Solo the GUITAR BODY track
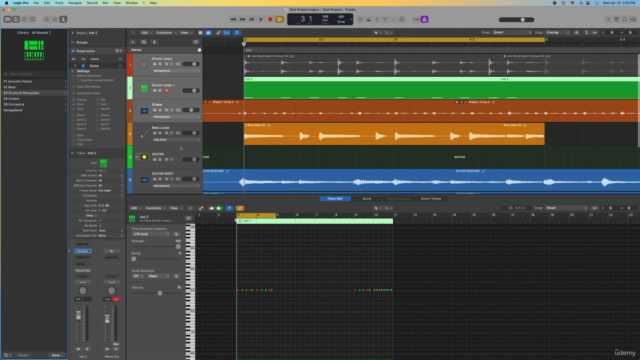640x360 pixels. pyautogui.click(x=160, y=179)
